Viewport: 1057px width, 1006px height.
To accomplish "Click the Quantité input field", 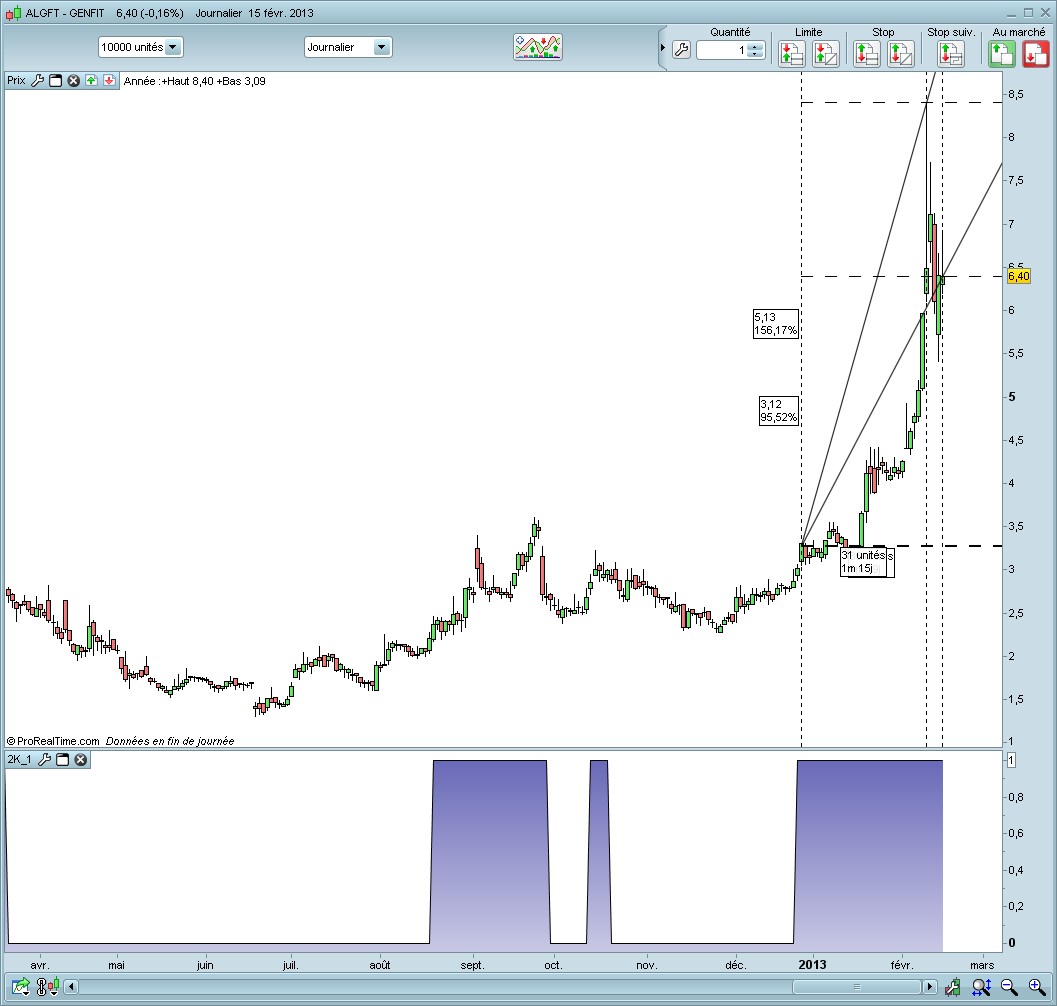I will point(721,50).
